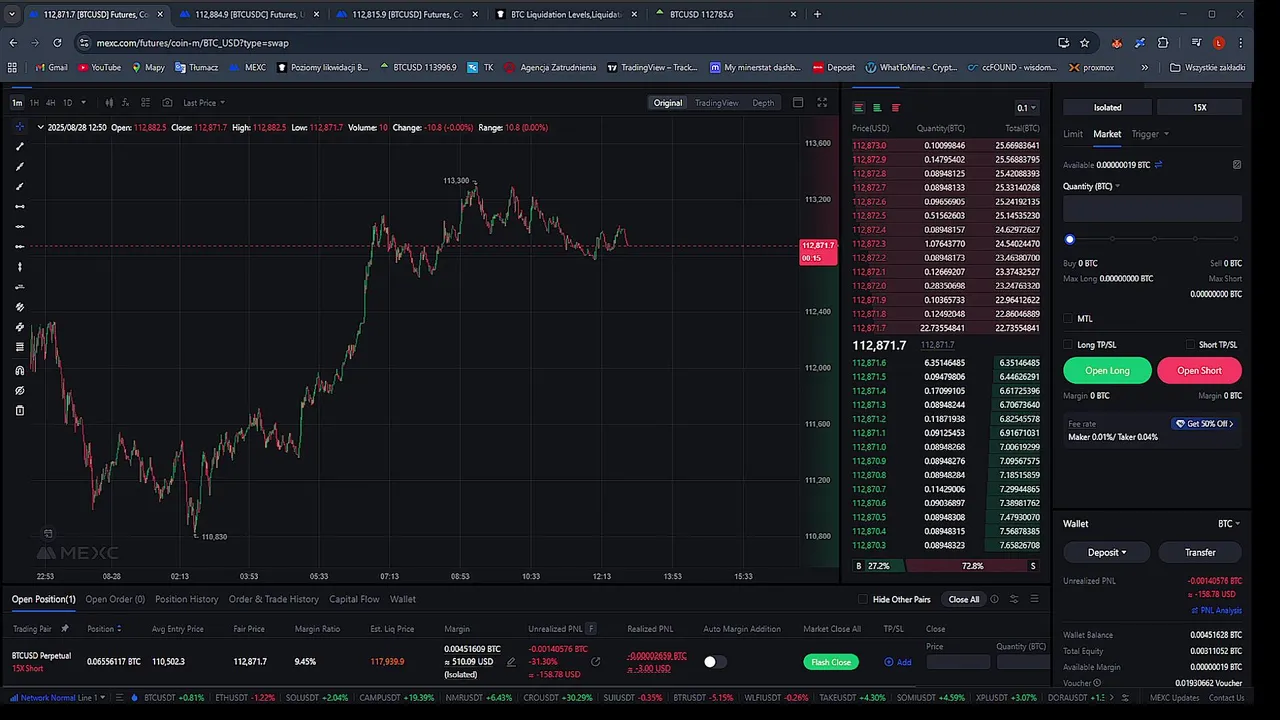Click Close All button
Image resolution: width=1280 pixels, height=720 pixels.
[964, 599]
